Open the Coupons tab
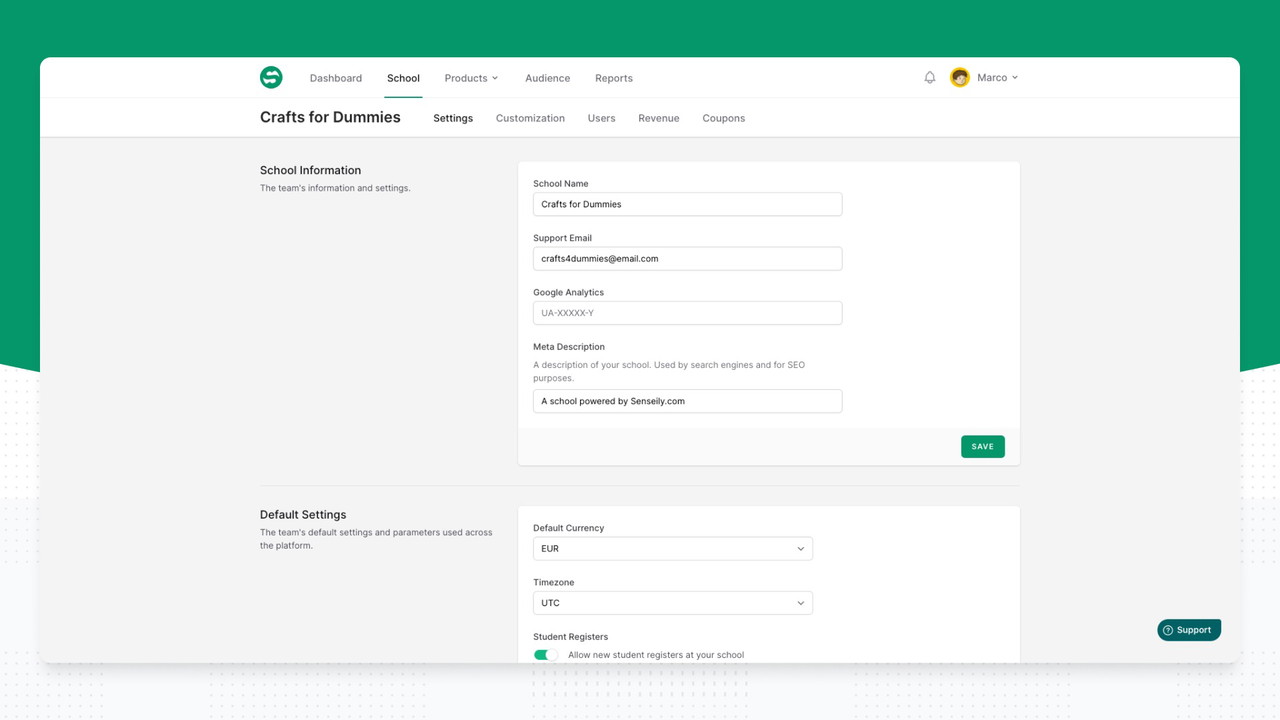Screen dimensions: 1280x720 pyautogui.click(x=723, y=118)
